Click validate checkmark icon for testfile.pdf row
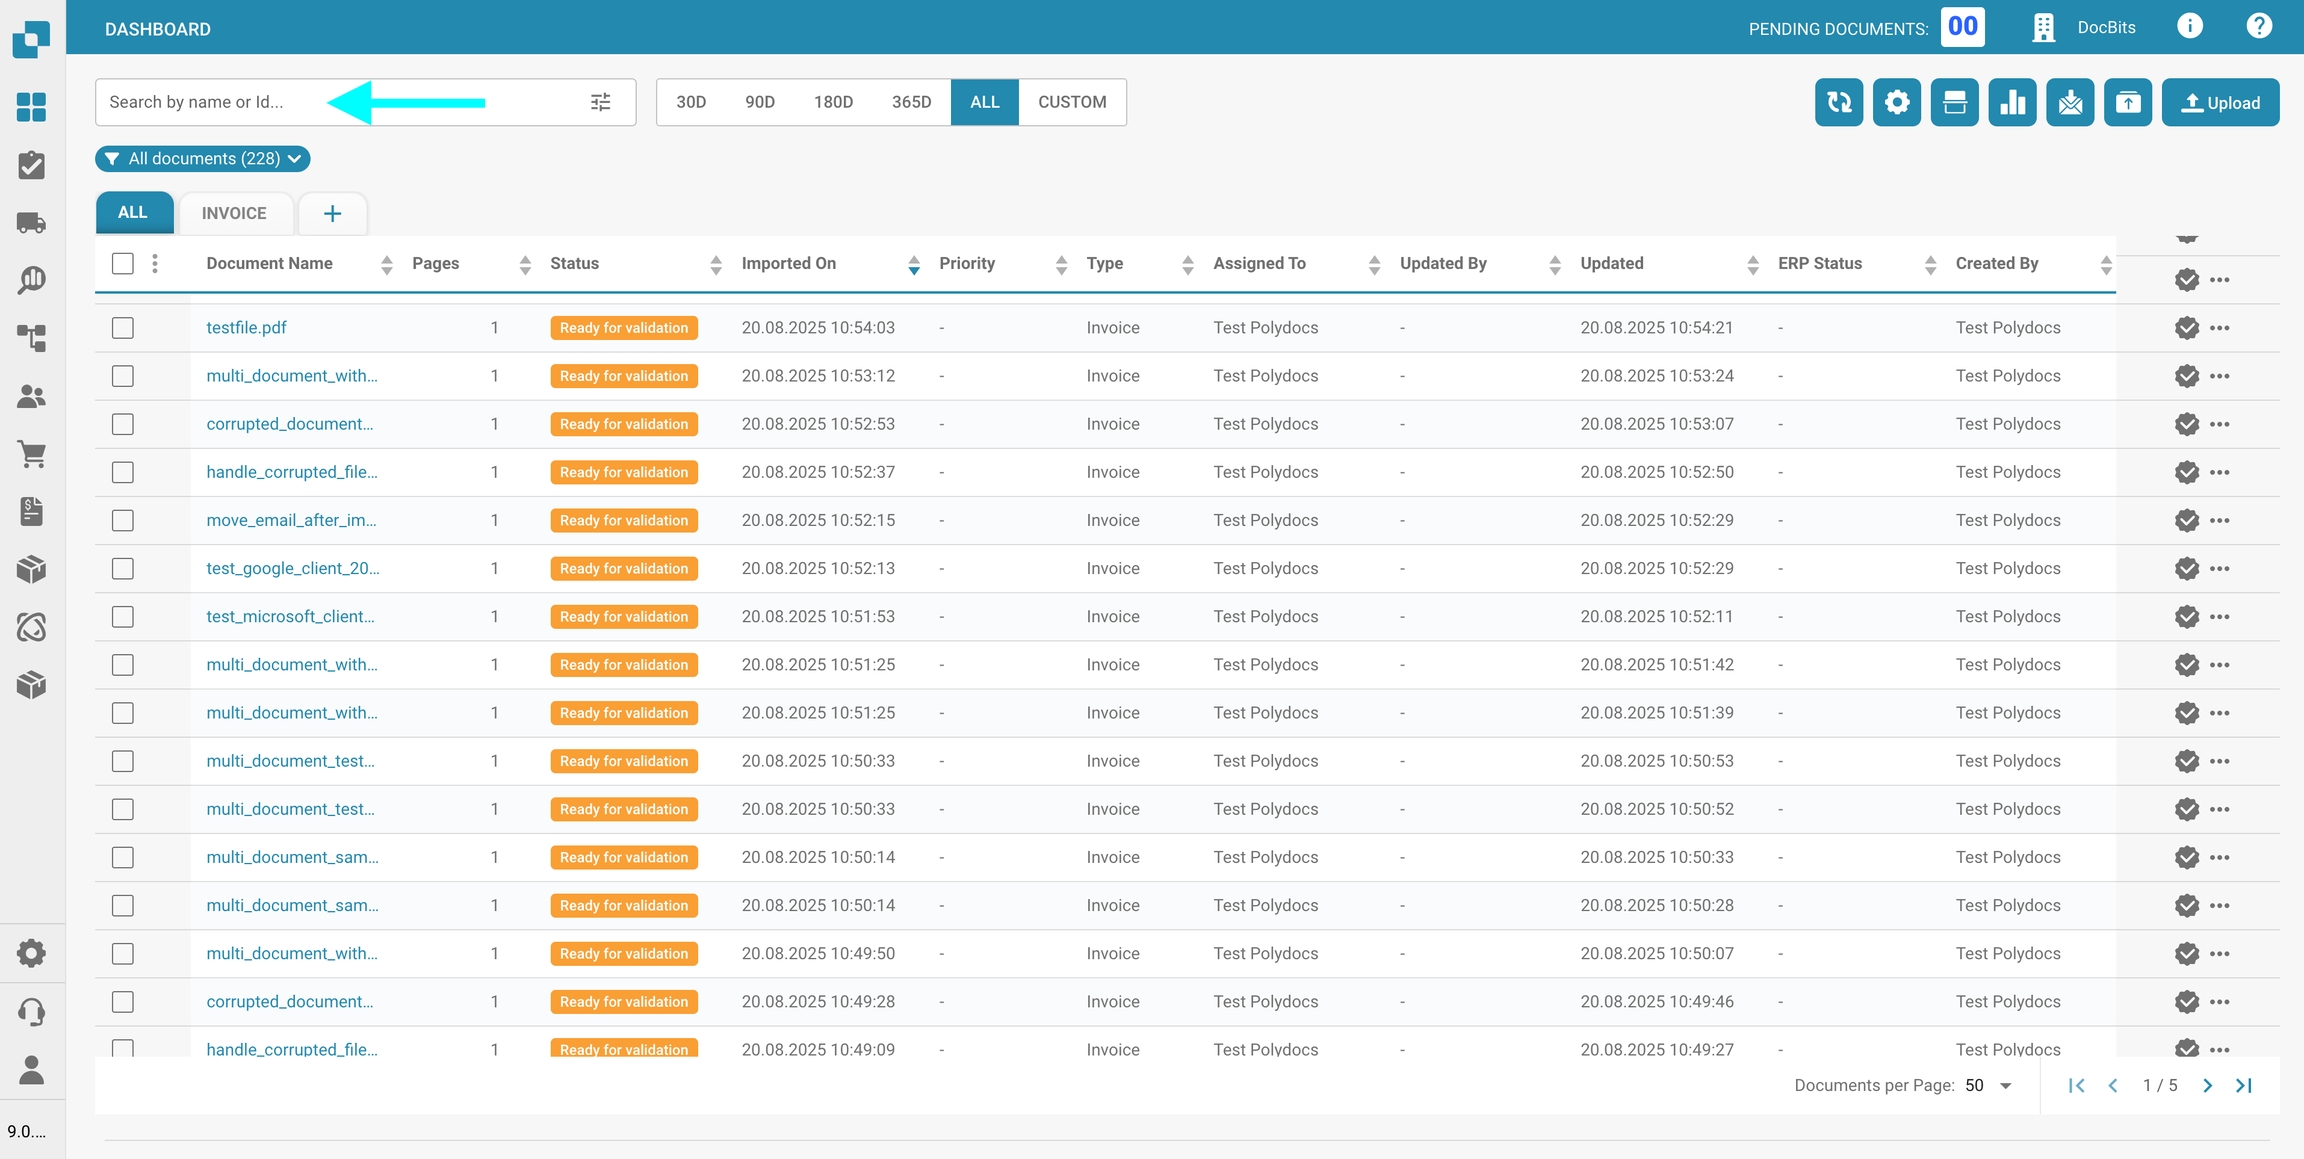 point(2186,328)
